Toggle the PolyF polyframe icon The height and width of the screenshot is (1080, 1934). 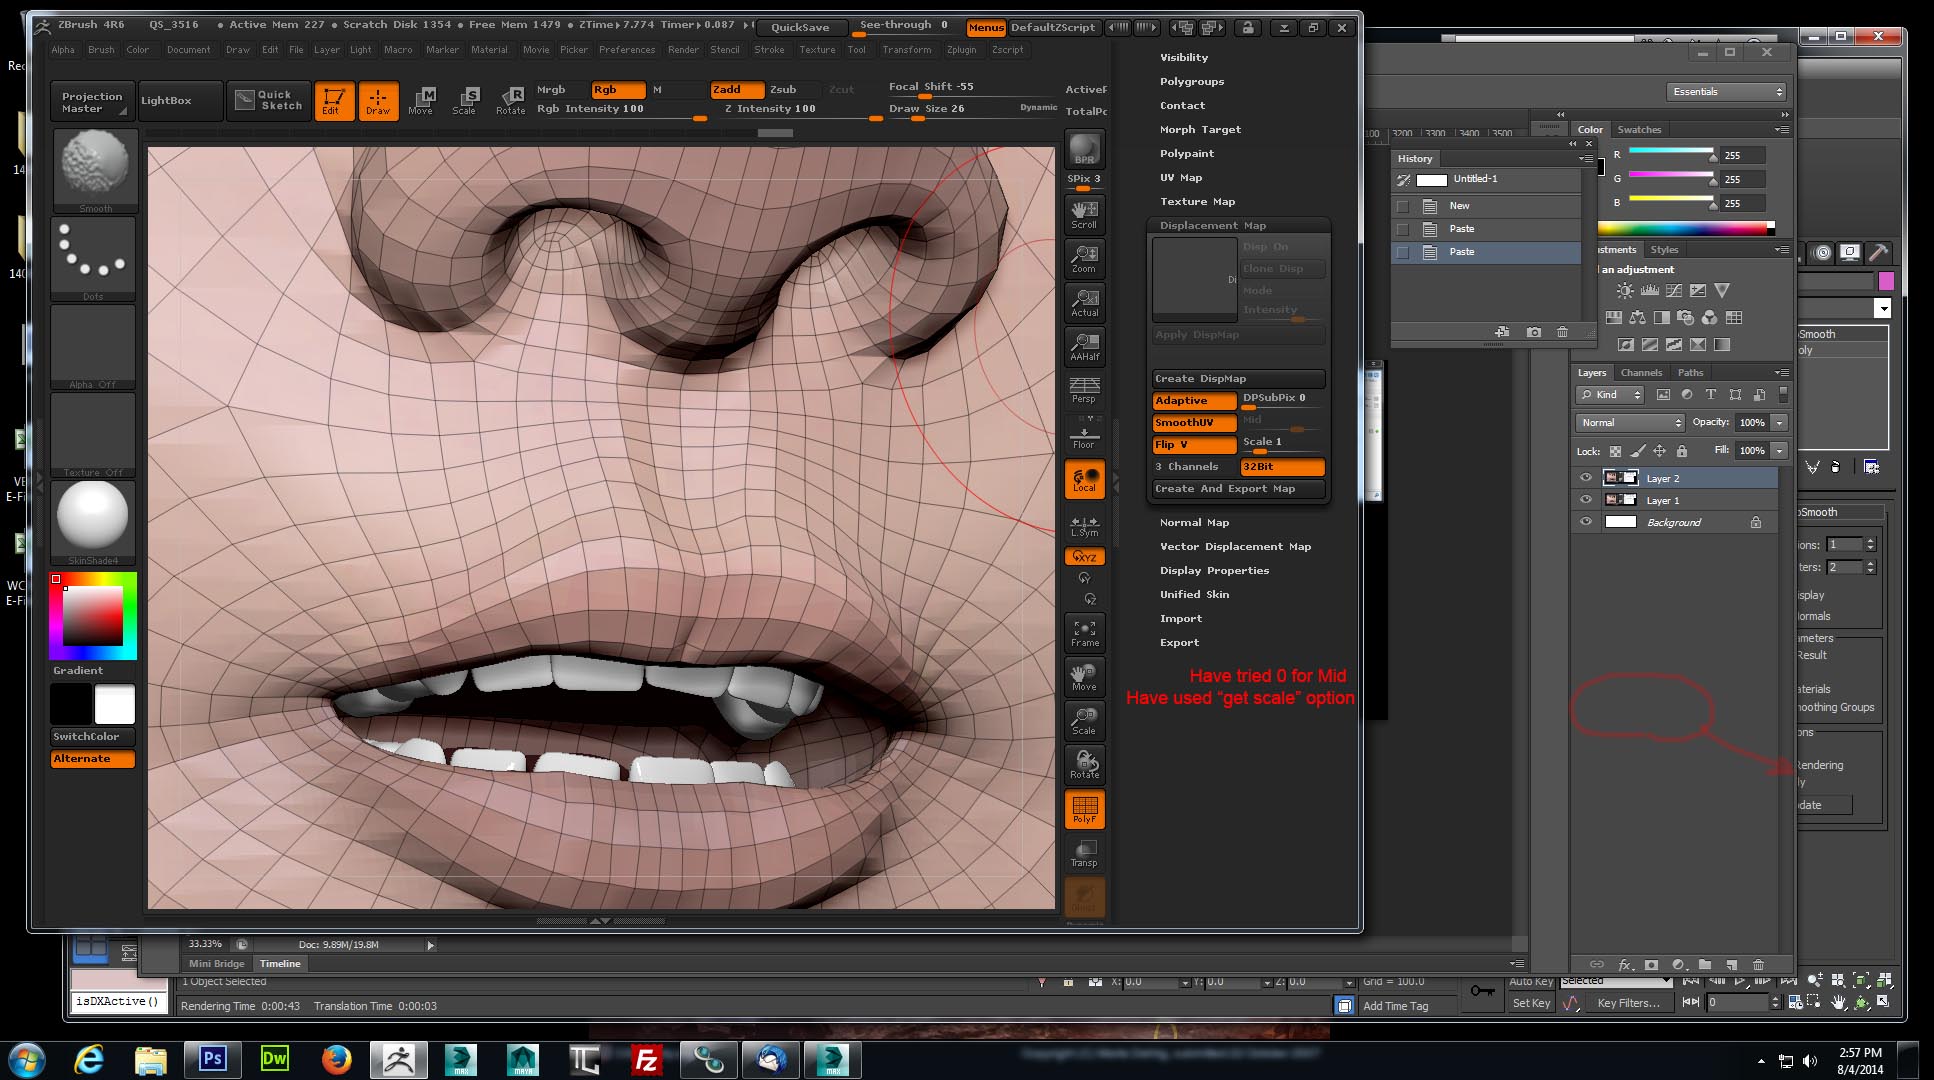point(1084,809)
